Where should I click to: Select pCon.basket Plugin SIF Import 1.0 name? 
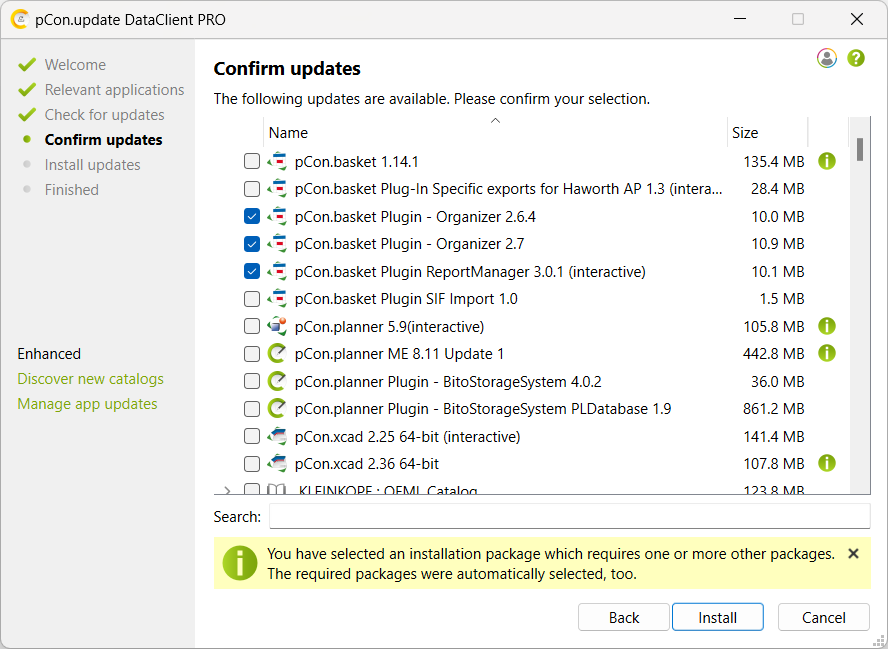pos(406,299)
